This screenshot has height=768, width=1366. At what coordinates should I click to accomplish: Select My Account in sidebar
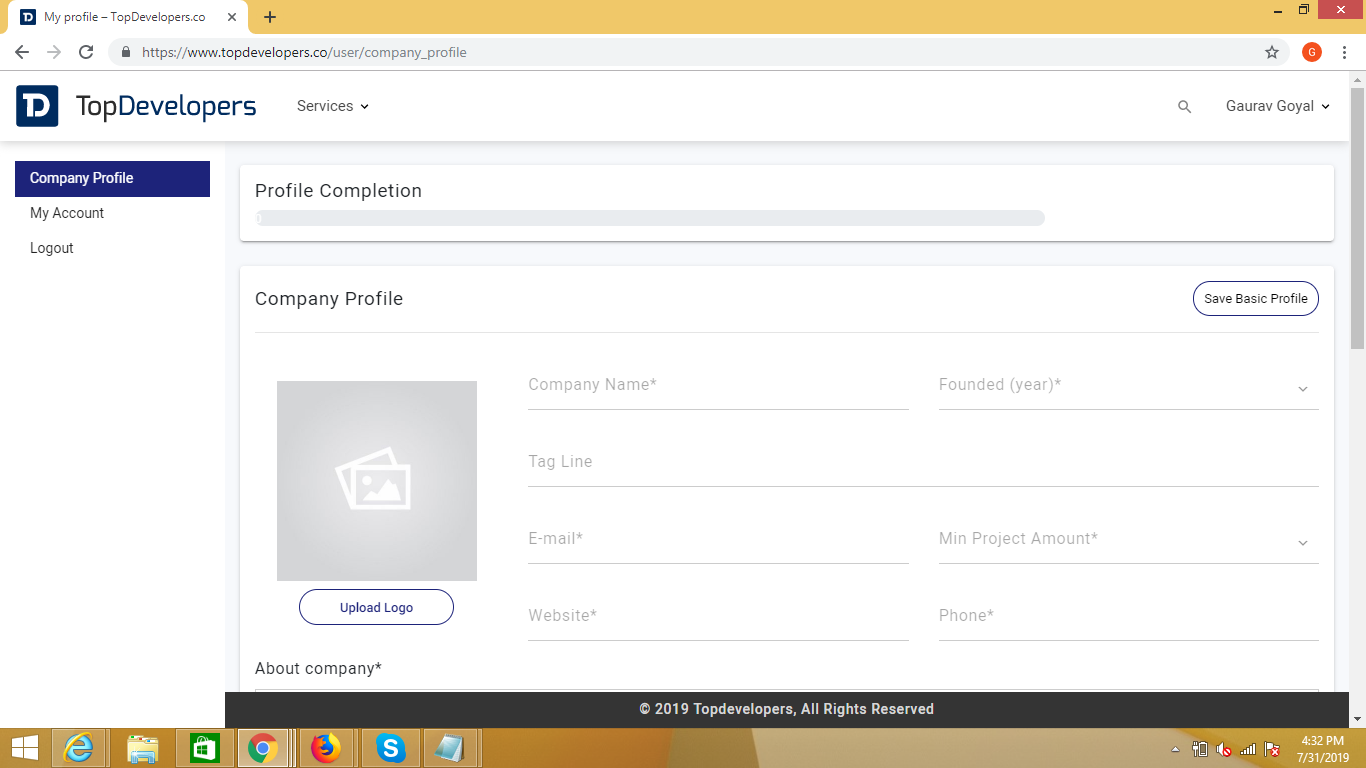point(67,213)
